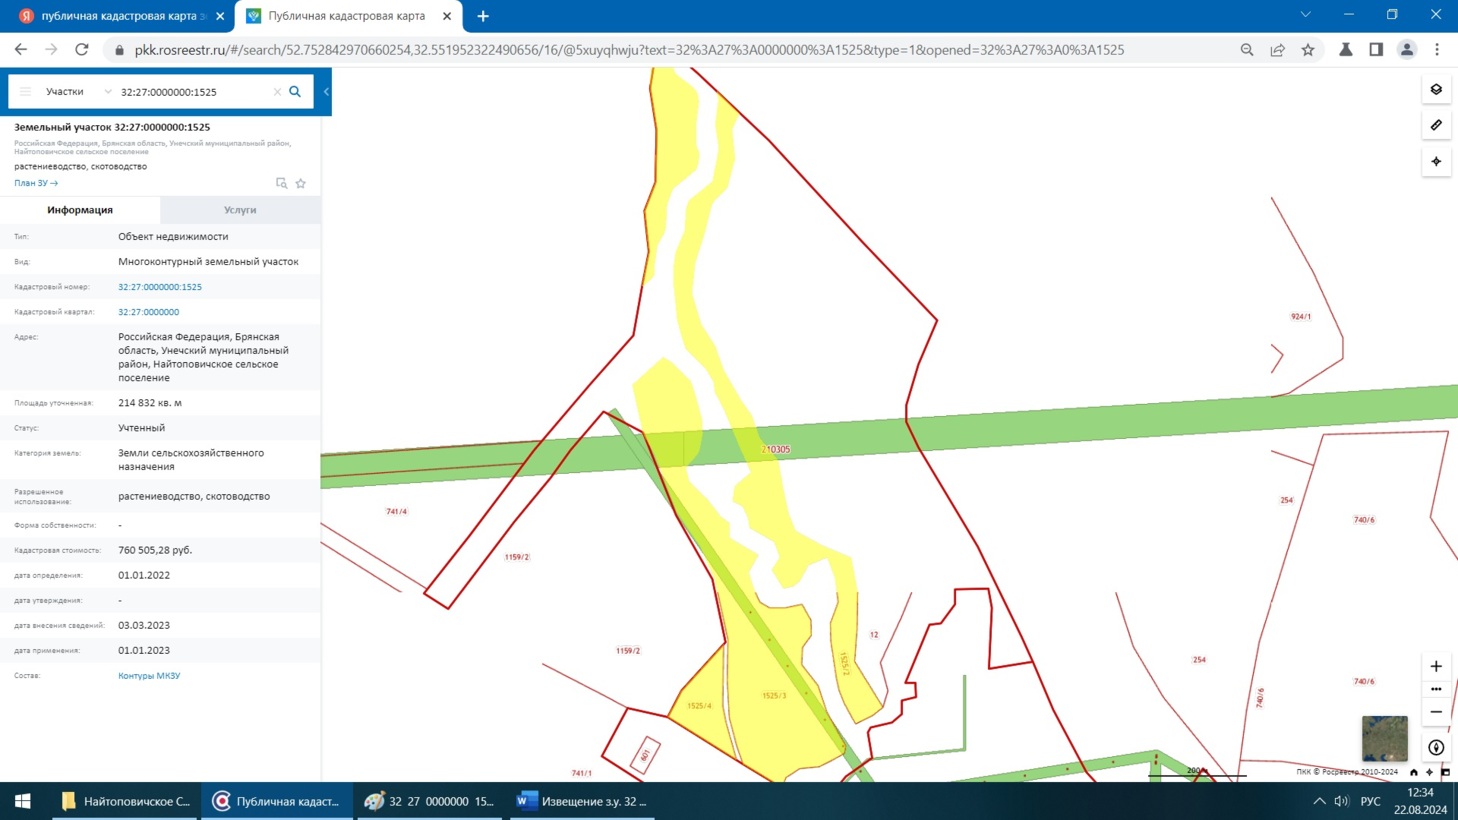Screen dimensions: 1458x820
Task: Open Word document Извещение in taskbar
Action: coord(582,801)
